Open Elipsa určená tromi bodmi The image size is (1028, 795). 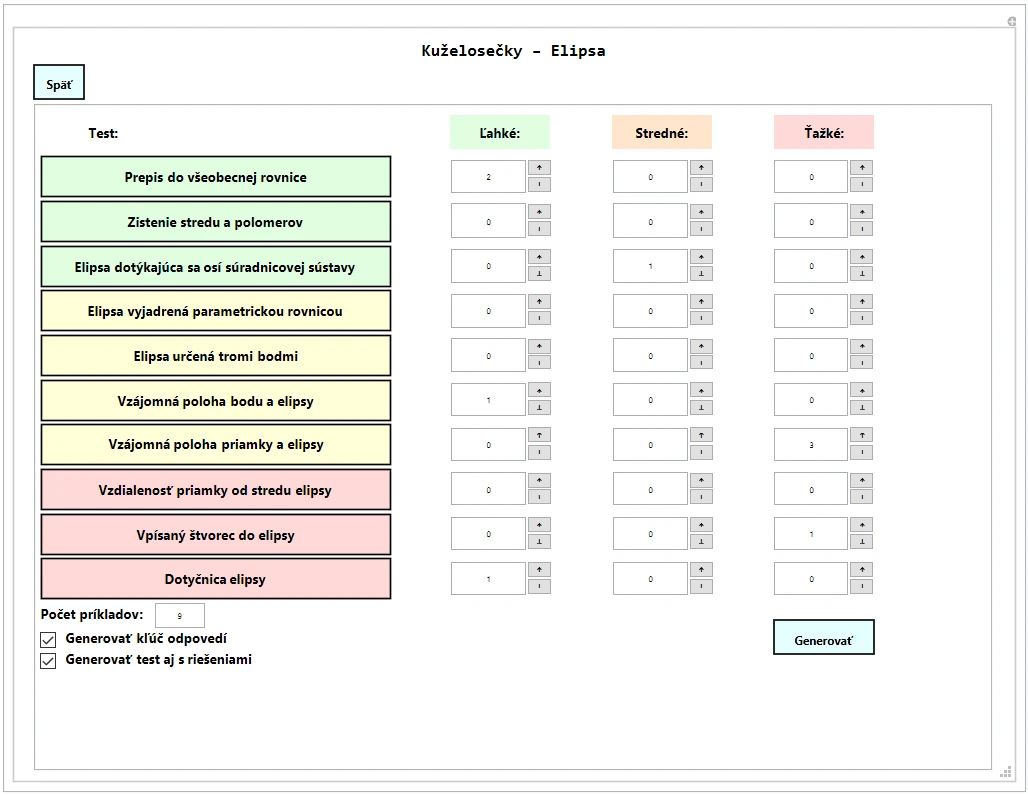click(216, 356)
